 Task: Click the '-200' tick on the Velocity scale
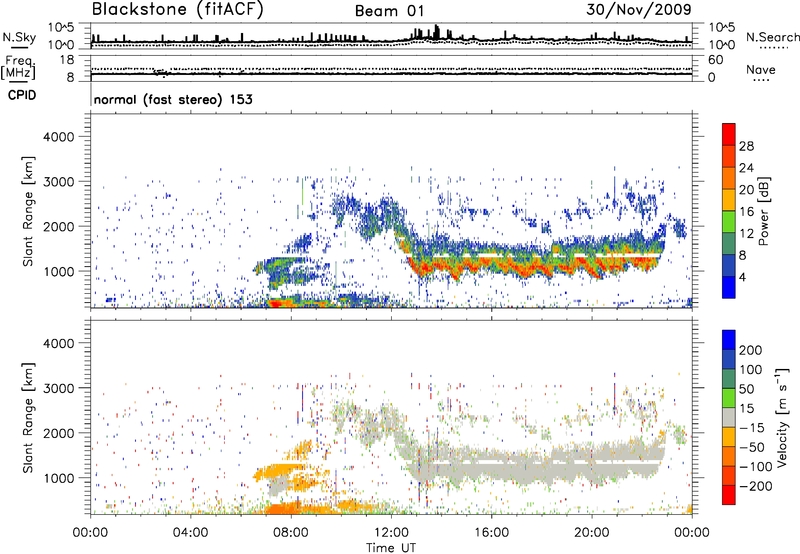click(x=755, y=486)
